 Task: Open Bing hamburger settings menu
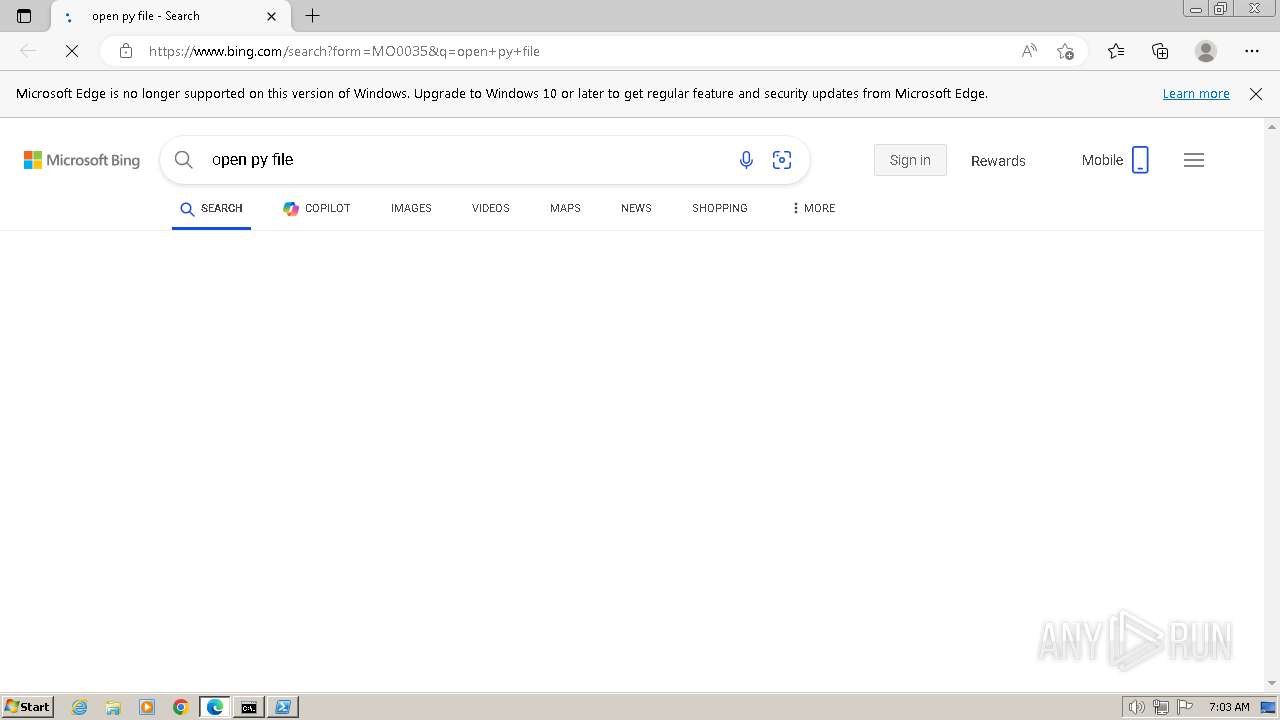(1194, 160)
